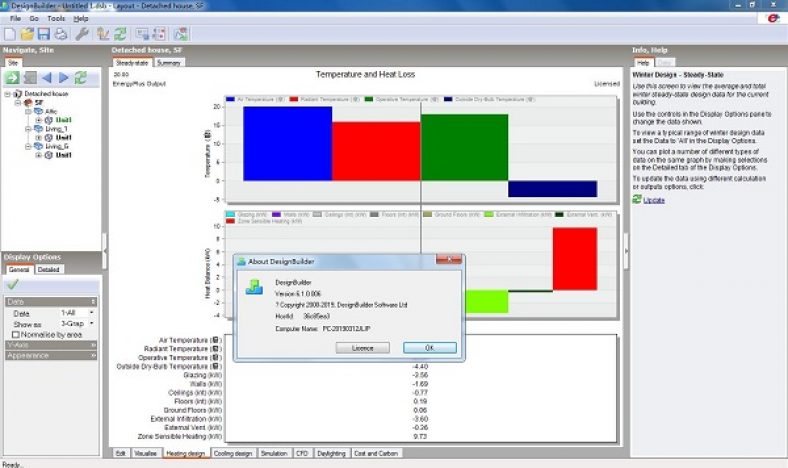Click the grey greyed-out icon in navigator toolbar
Screen dimensions: 788x468
[30, 77]
